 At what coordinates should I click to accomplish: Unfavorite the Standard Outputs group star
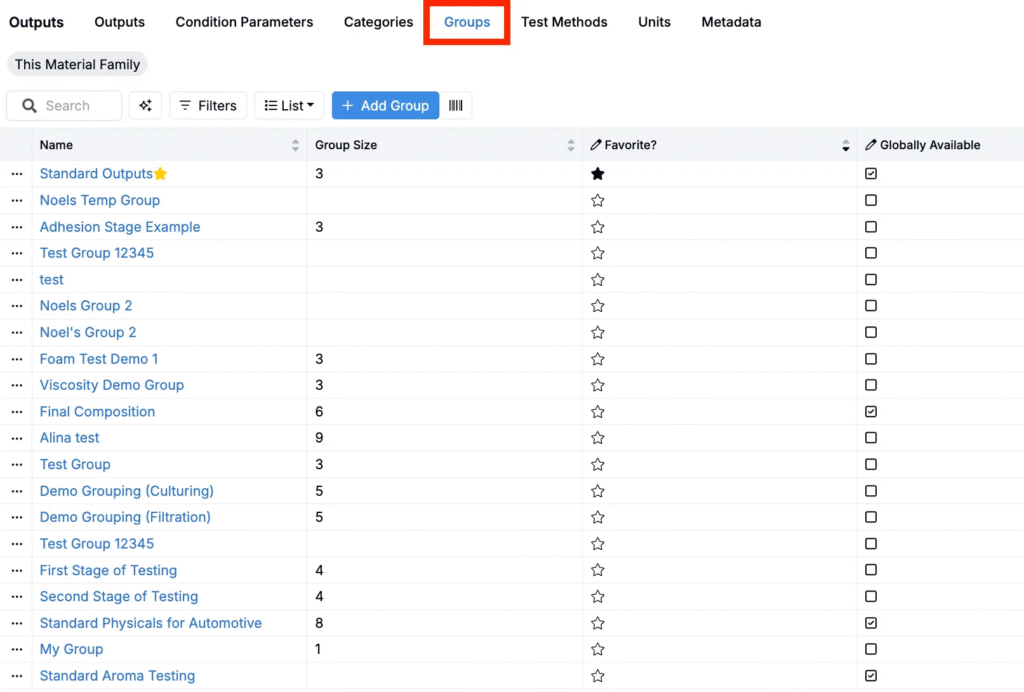598,174
